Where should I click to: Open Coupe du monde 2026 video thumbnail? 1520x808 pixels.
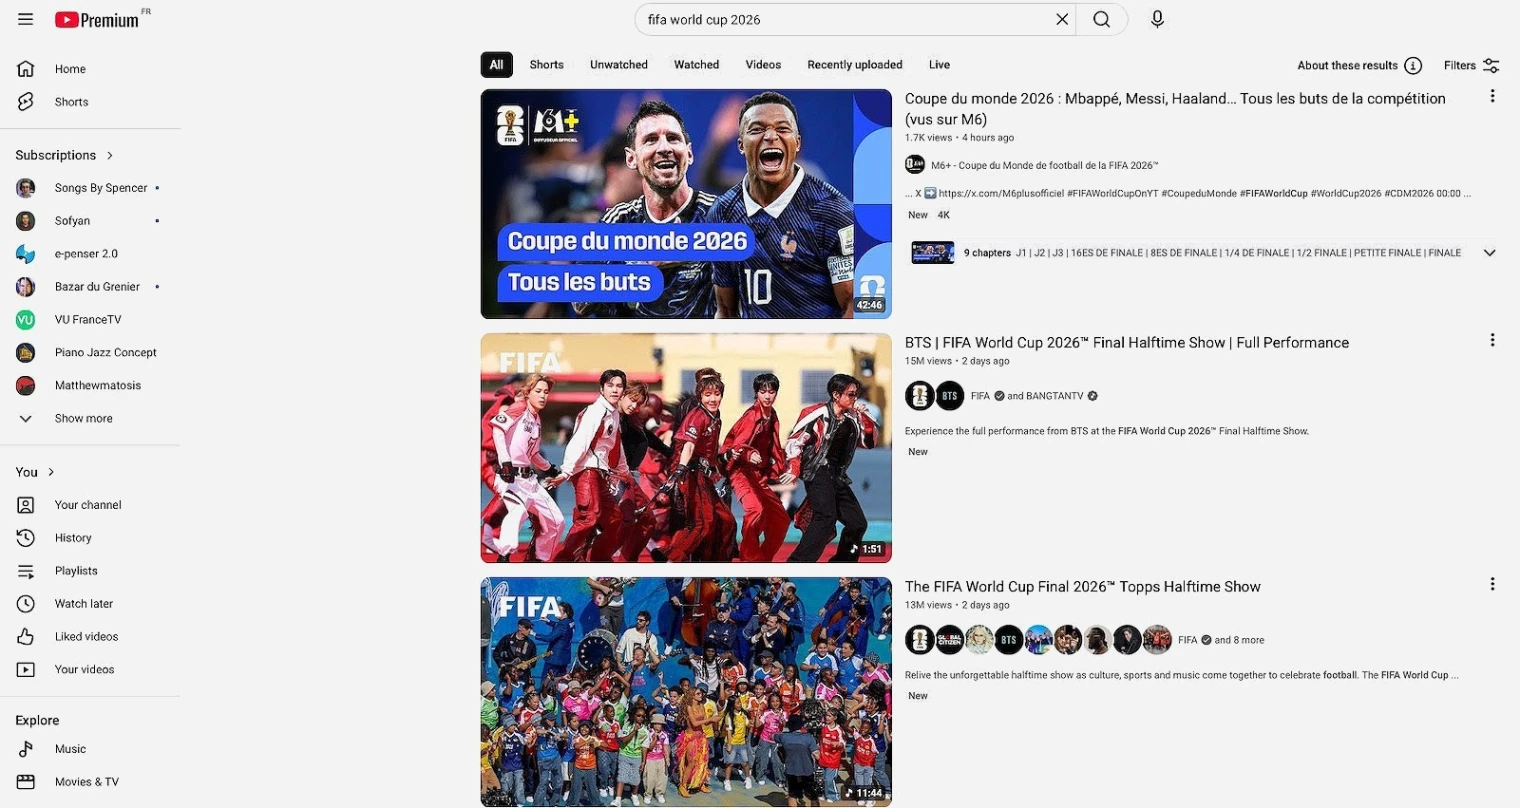(686, 204)
